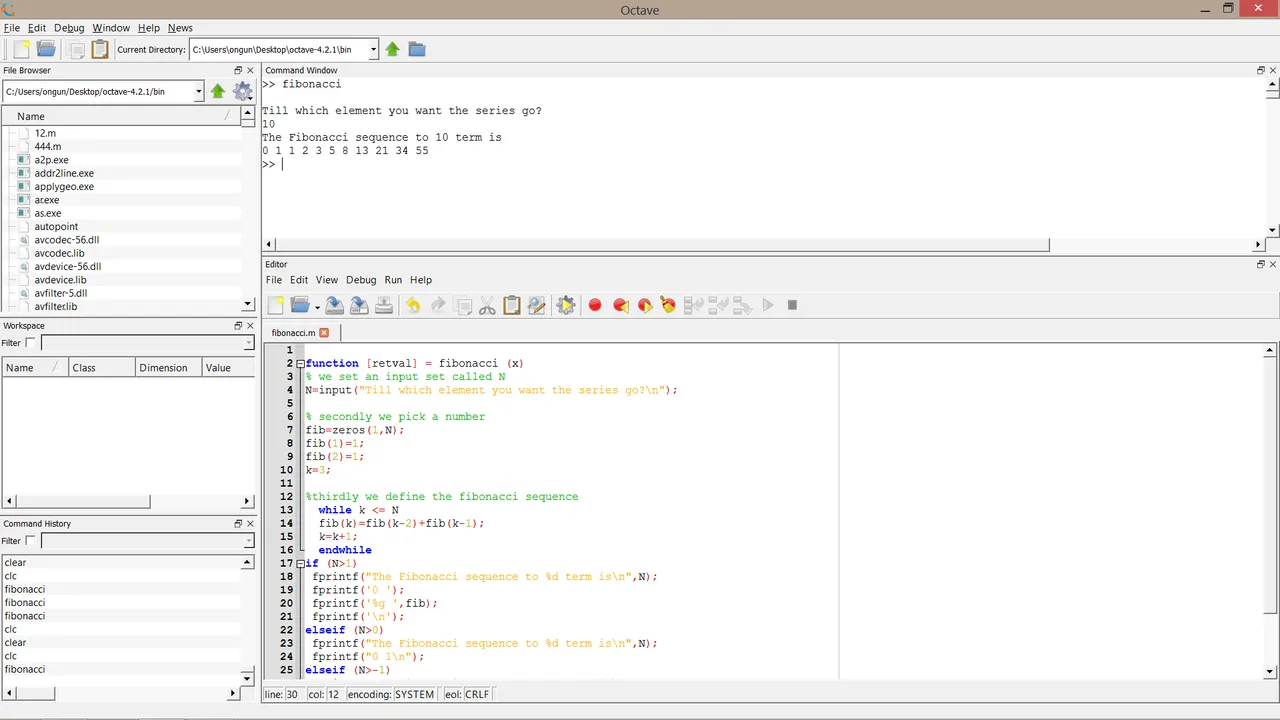Open the main File menu

click(x=12, y=28)
